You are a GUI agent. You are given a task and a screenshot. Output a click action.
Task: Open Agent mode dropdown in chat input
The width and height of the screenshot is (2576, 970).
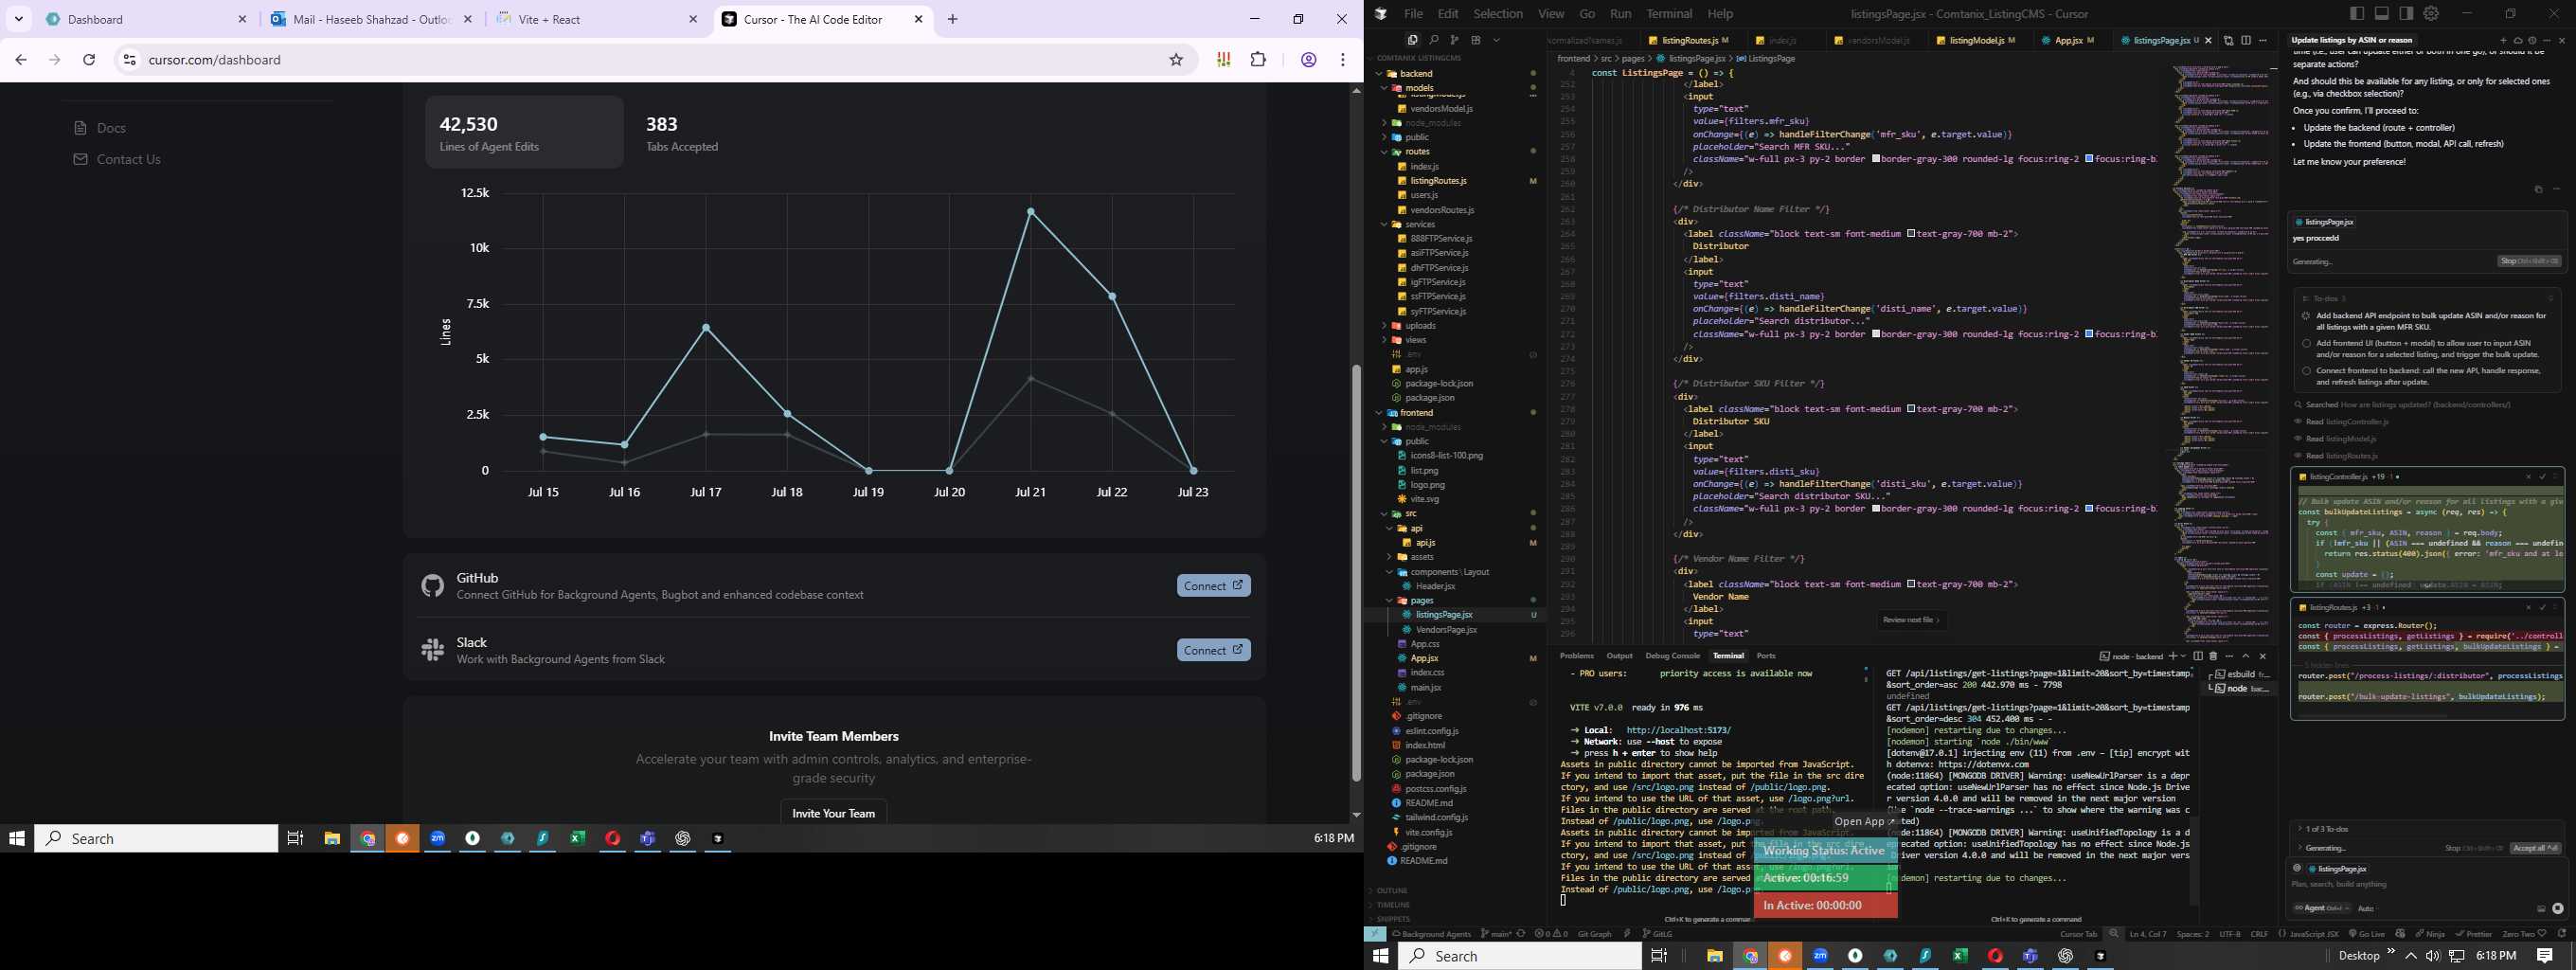pos(2321,908)
